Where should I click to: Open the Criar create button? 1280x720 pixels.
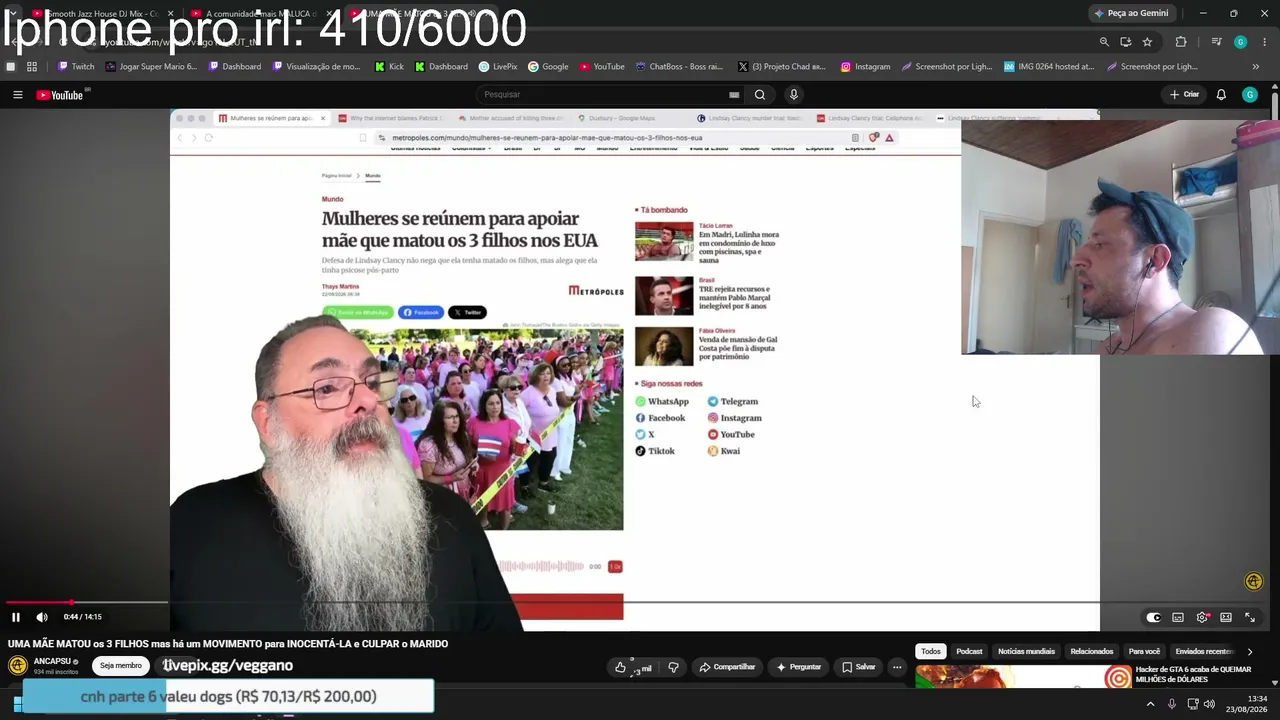pyautogui.click(x=1185, y=95)
